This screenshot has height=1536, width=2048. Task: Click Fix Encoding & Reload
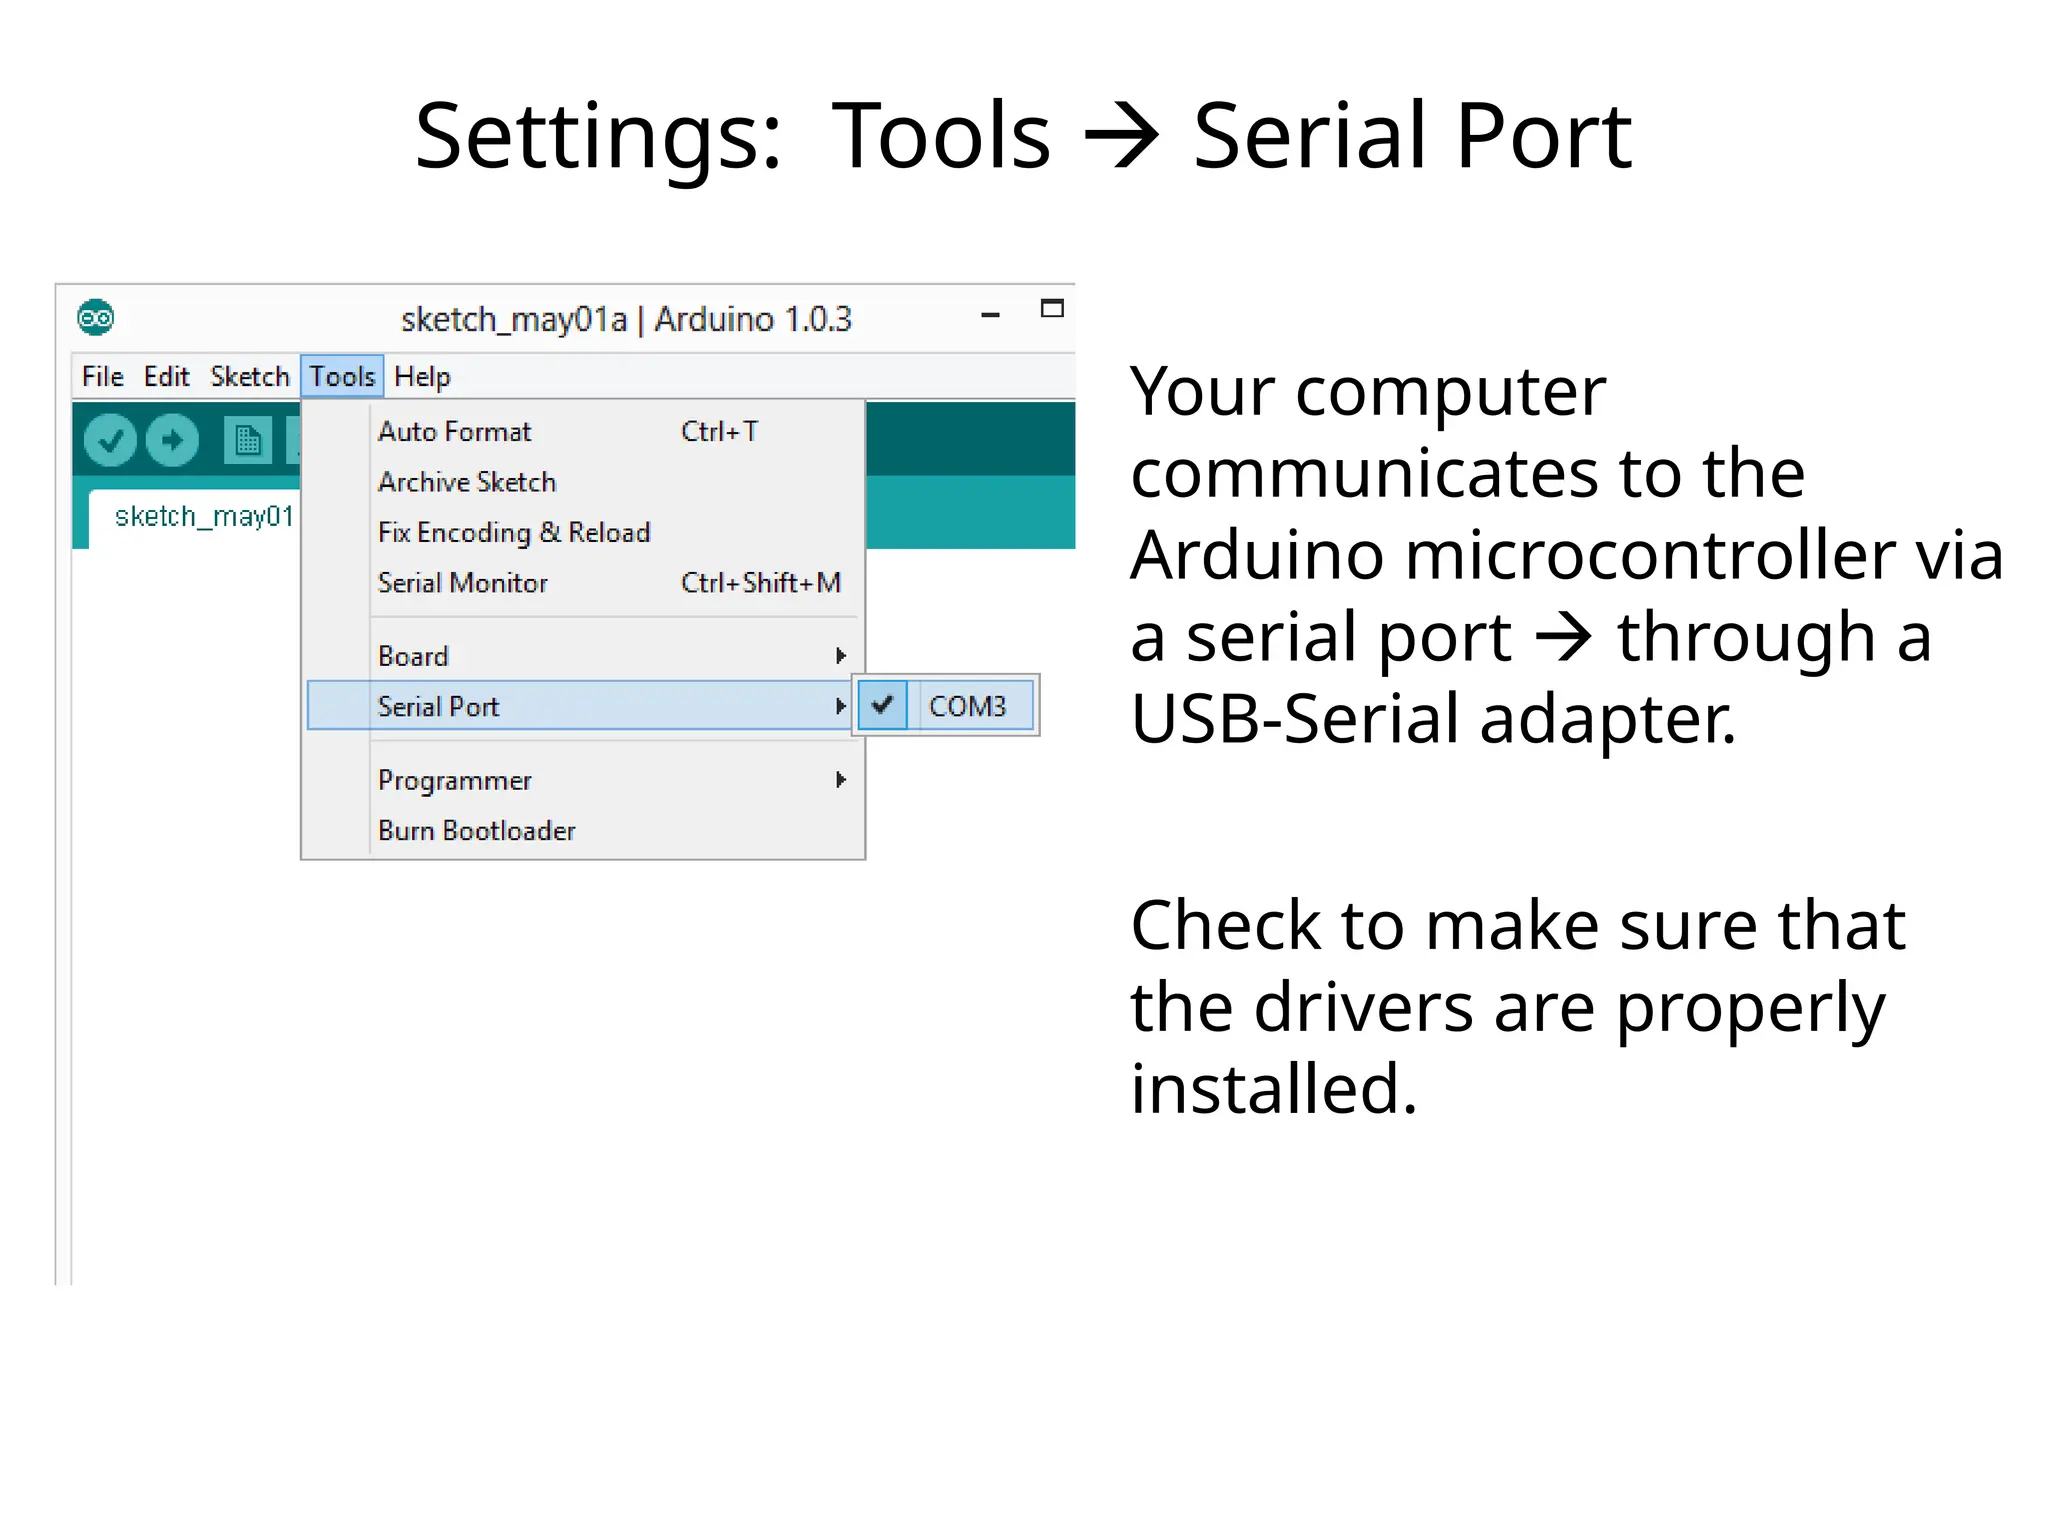[514, 532]
